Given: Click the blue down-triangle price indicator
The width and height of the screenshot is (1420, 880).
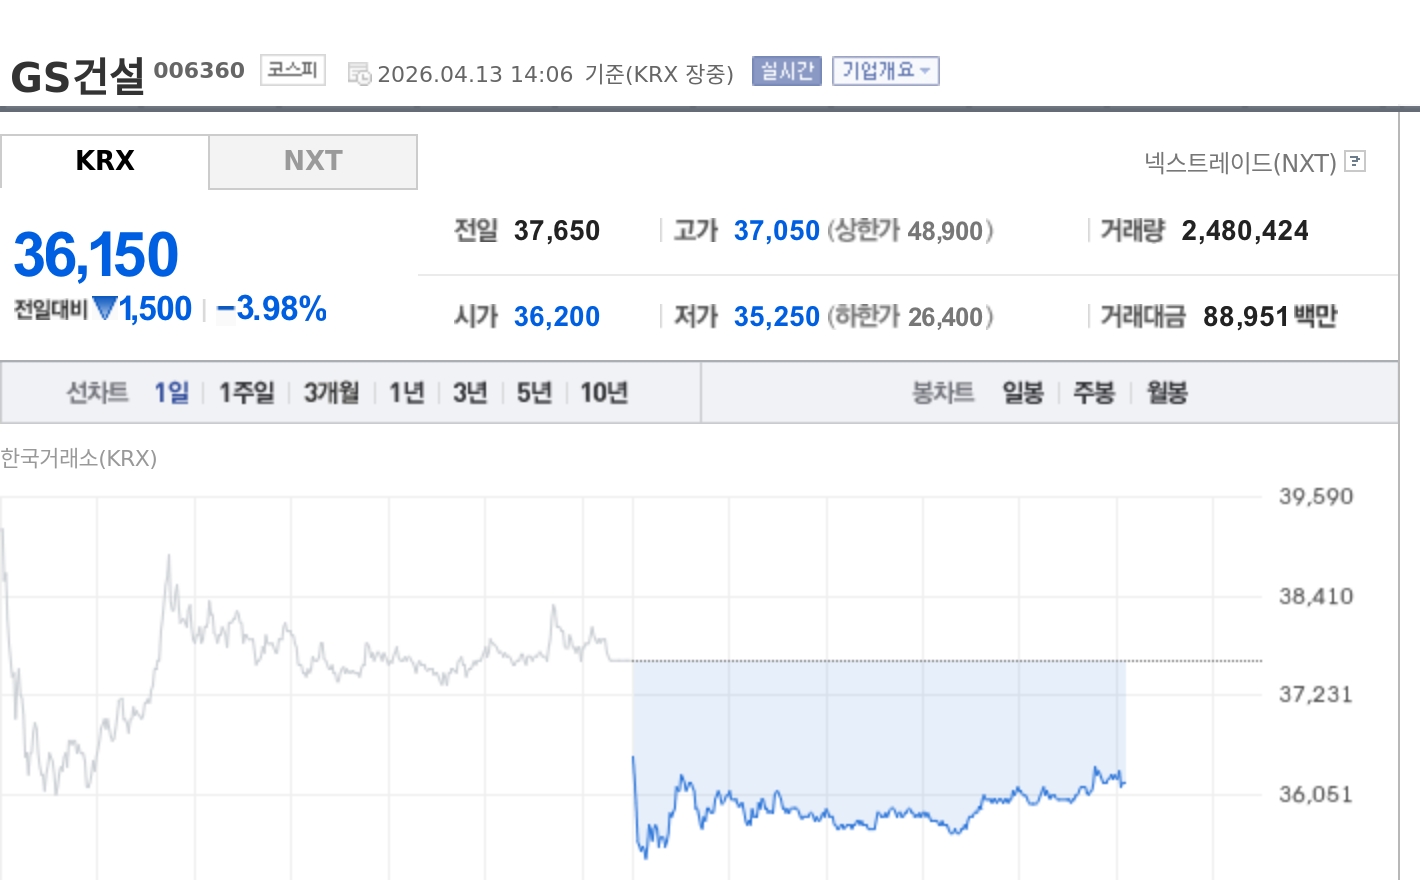Looking at the screenshot, I should point(107,308).
